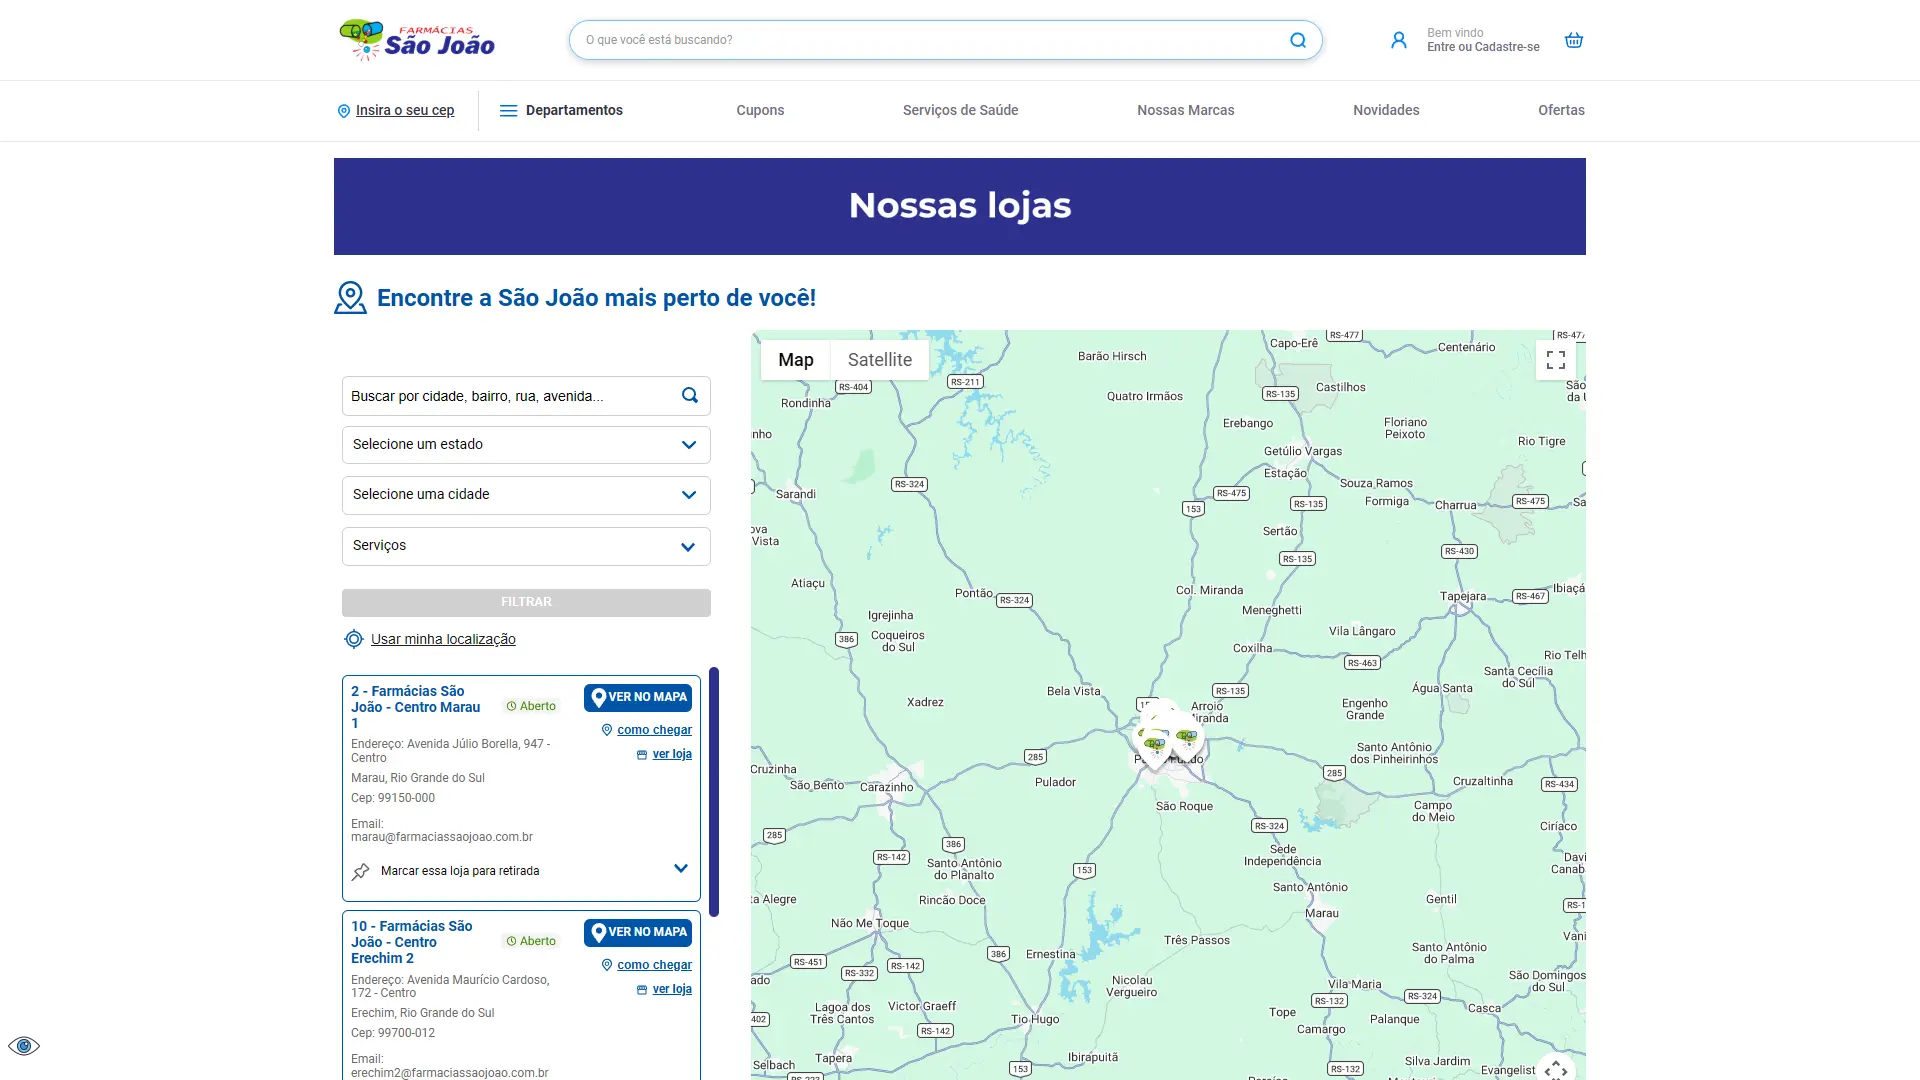Click Getúlio Vargas label on the map
Image resolution: width=1920 pixels, height=1080 pixels.
point(1303,452)
